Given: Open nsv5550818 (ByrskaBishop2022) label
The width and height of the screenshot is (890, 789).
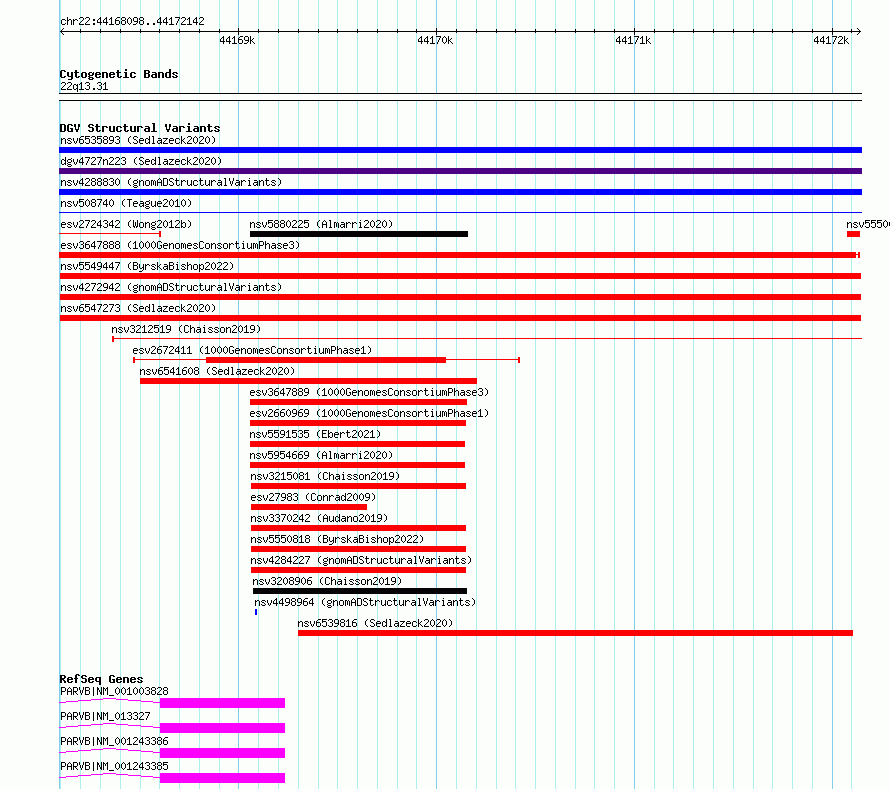Looking at the screenshot, I should click(337, 539).
